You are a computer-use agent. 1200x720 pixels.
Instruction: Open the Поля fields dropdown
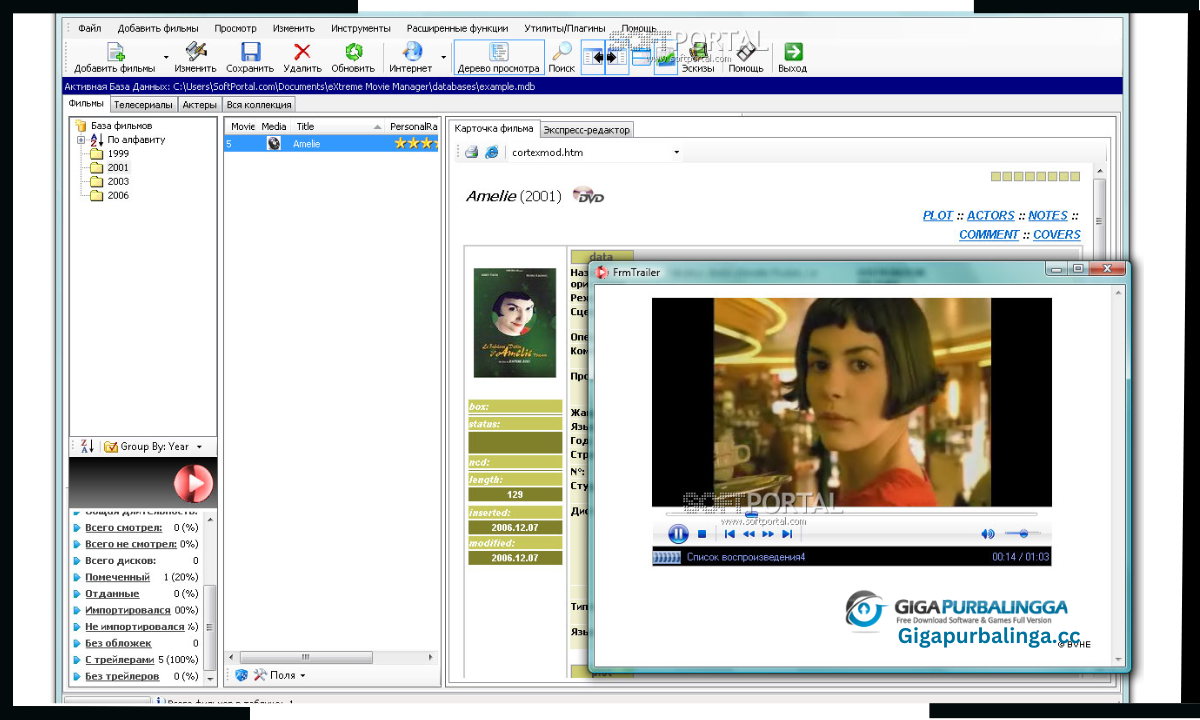303,676
